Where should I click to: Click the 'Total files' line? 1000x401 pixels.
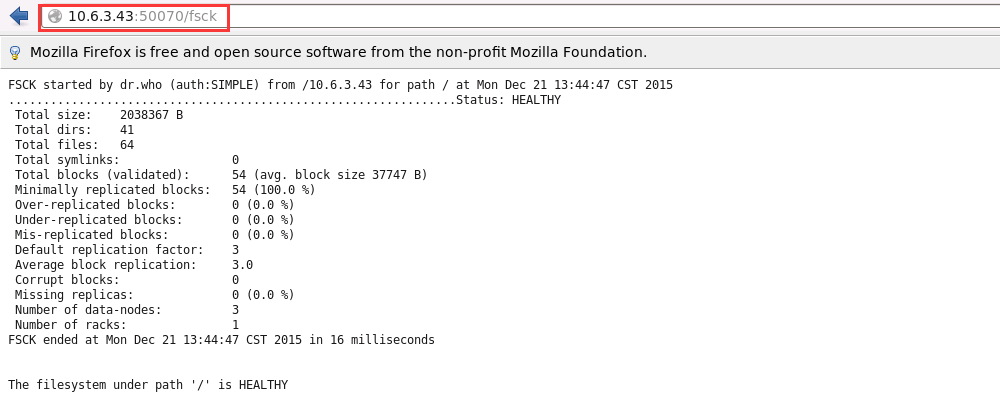pos(75,145)
